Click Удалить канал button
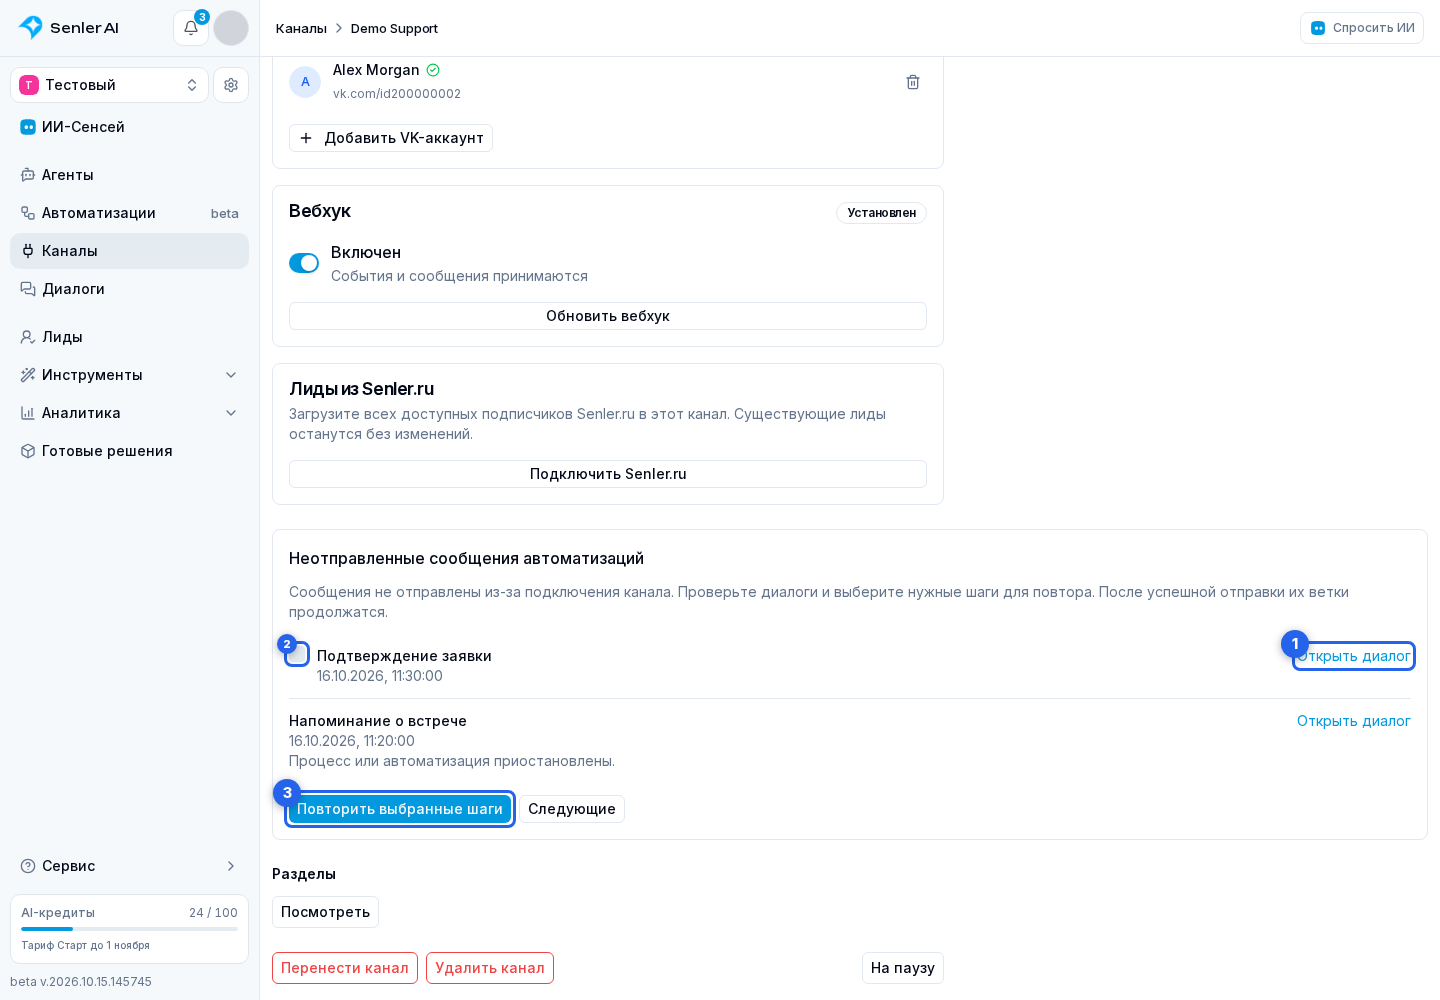 tap(490, 968)
